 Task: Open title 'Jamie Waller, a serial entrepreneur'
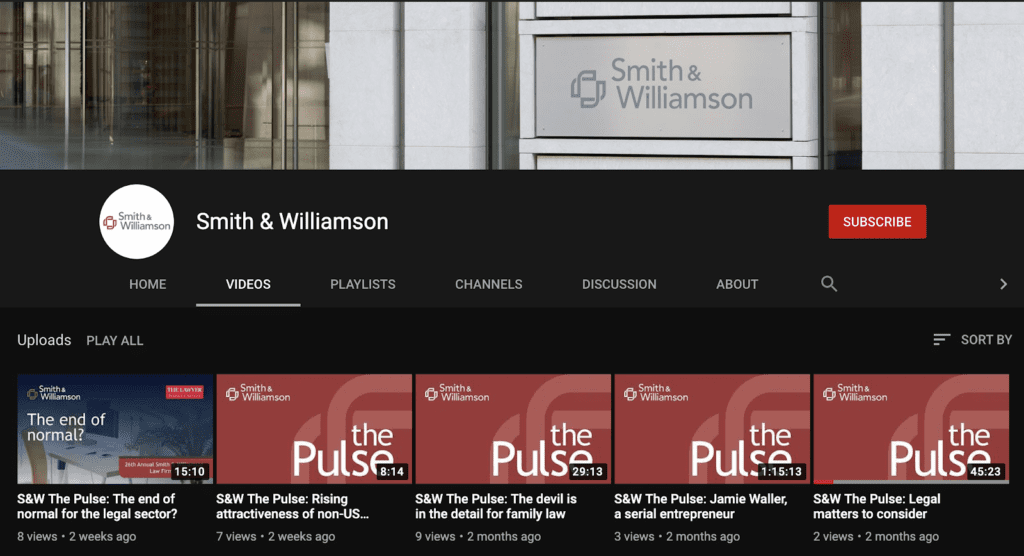tap(701, 506)
